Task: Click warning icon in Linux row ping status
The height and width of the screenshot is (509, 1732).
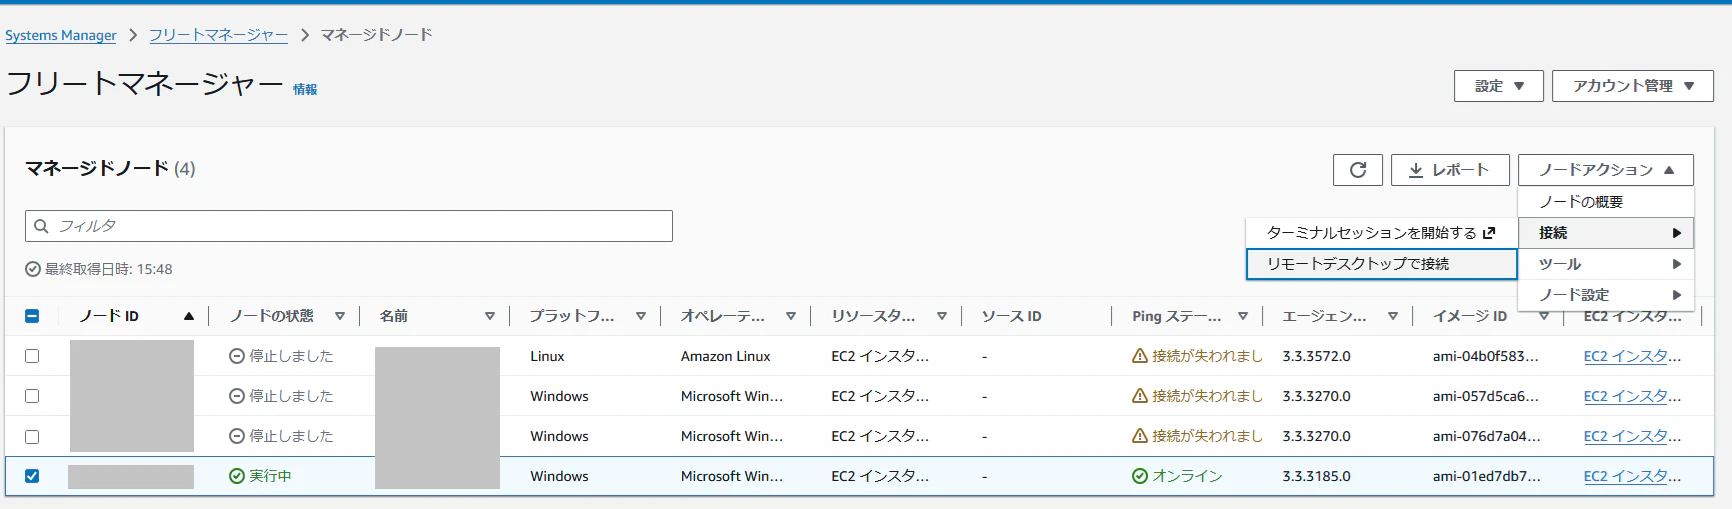Action: tap(1140, 356)
